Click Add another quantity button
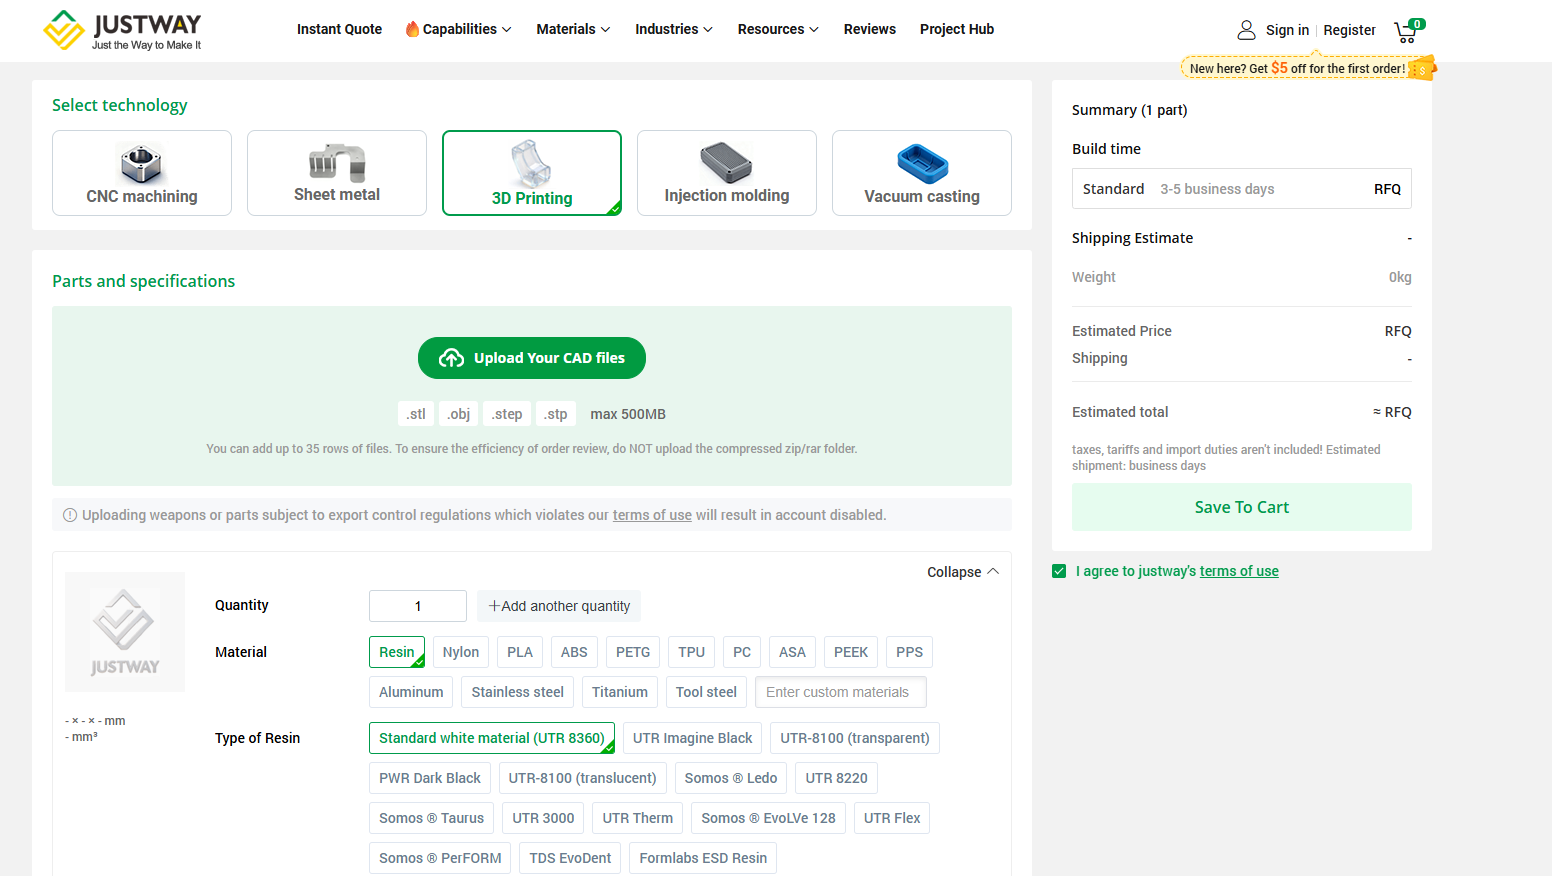The height and width of the screenshot is (876, 1552). click(559, 606)
